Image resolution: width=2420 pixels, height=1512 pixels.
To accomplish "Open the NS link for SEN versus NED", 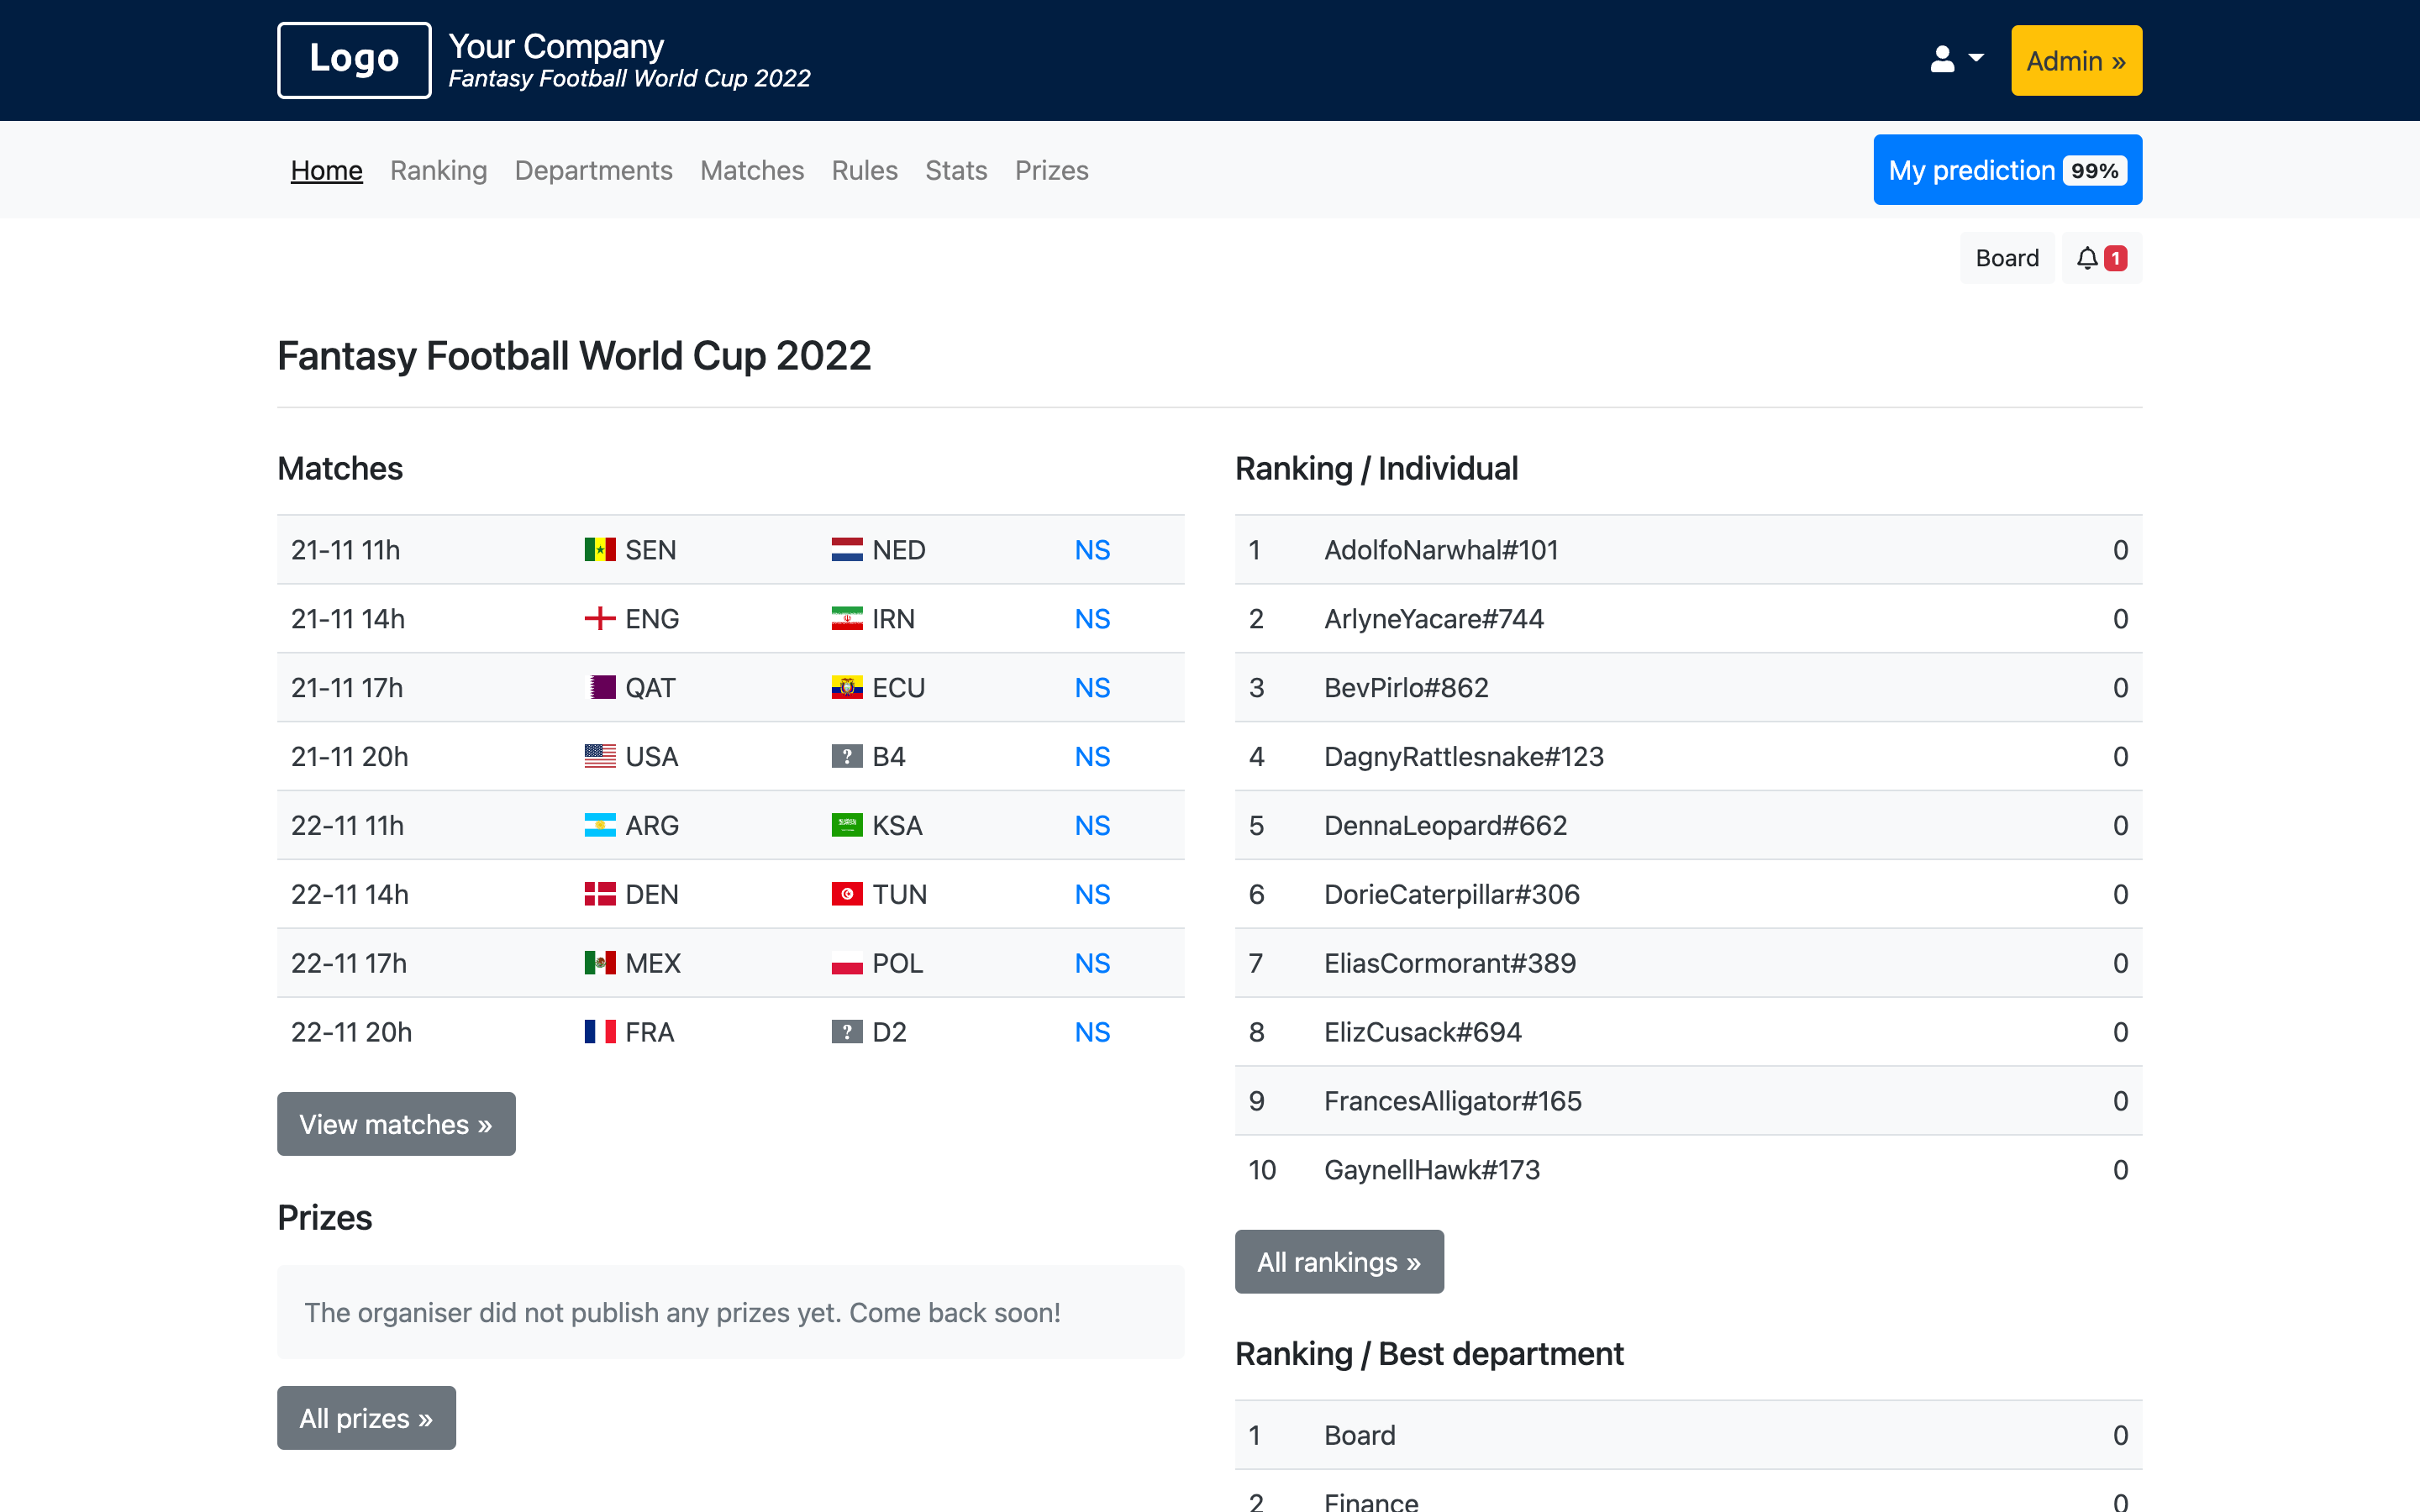I will coord(1092,549).
